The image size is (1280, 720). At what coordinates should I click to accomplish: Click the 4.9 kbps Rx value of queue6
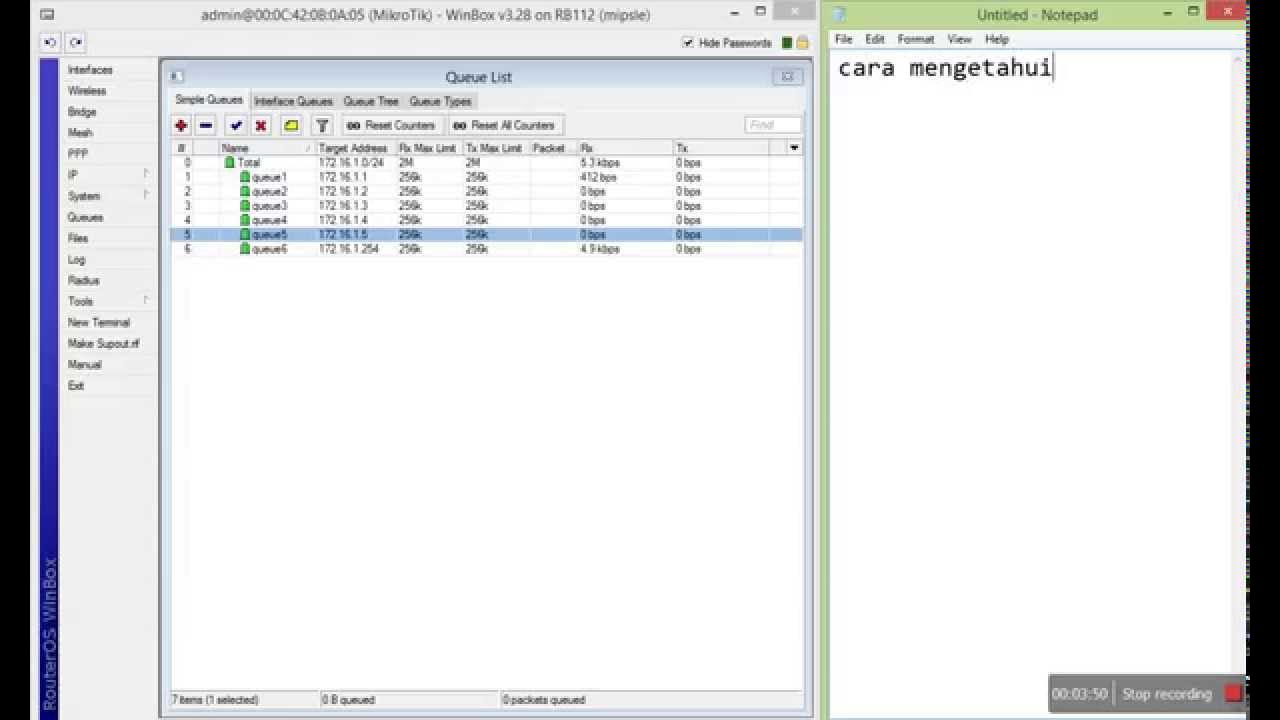(600, 249)
